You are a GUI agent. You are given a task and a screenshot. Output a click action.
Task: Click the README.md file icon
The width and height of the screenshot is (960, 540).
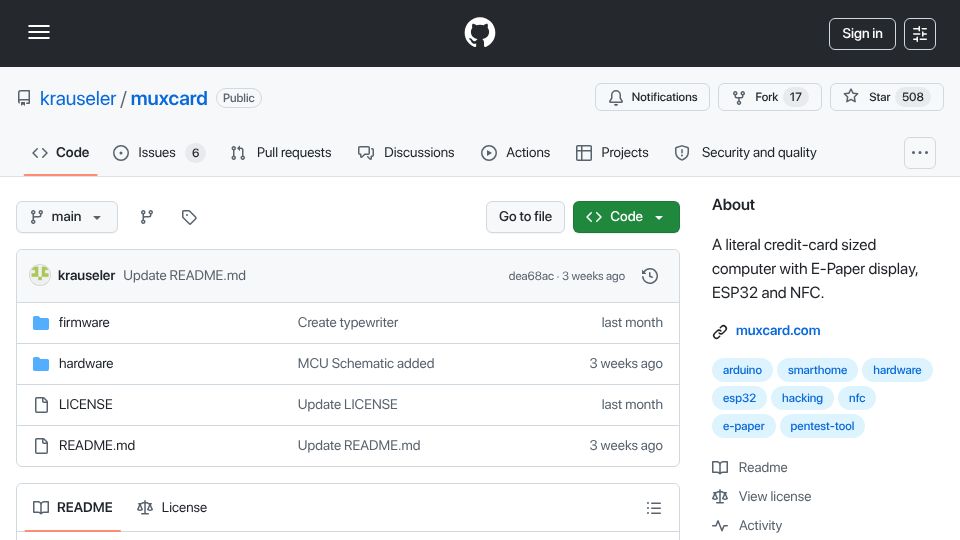[x=41, y=446]
